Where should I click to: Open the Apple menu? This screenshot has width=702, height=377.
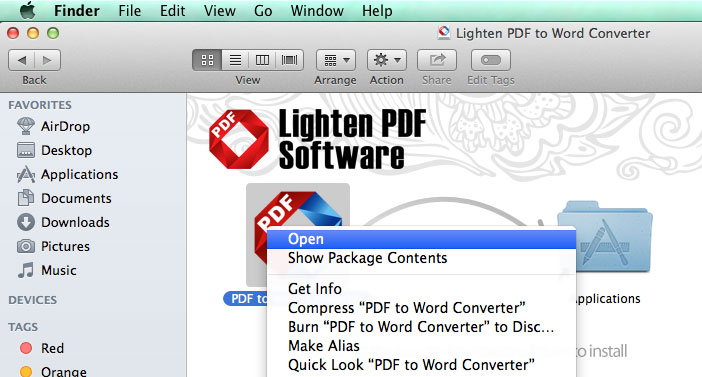[28, 10]
